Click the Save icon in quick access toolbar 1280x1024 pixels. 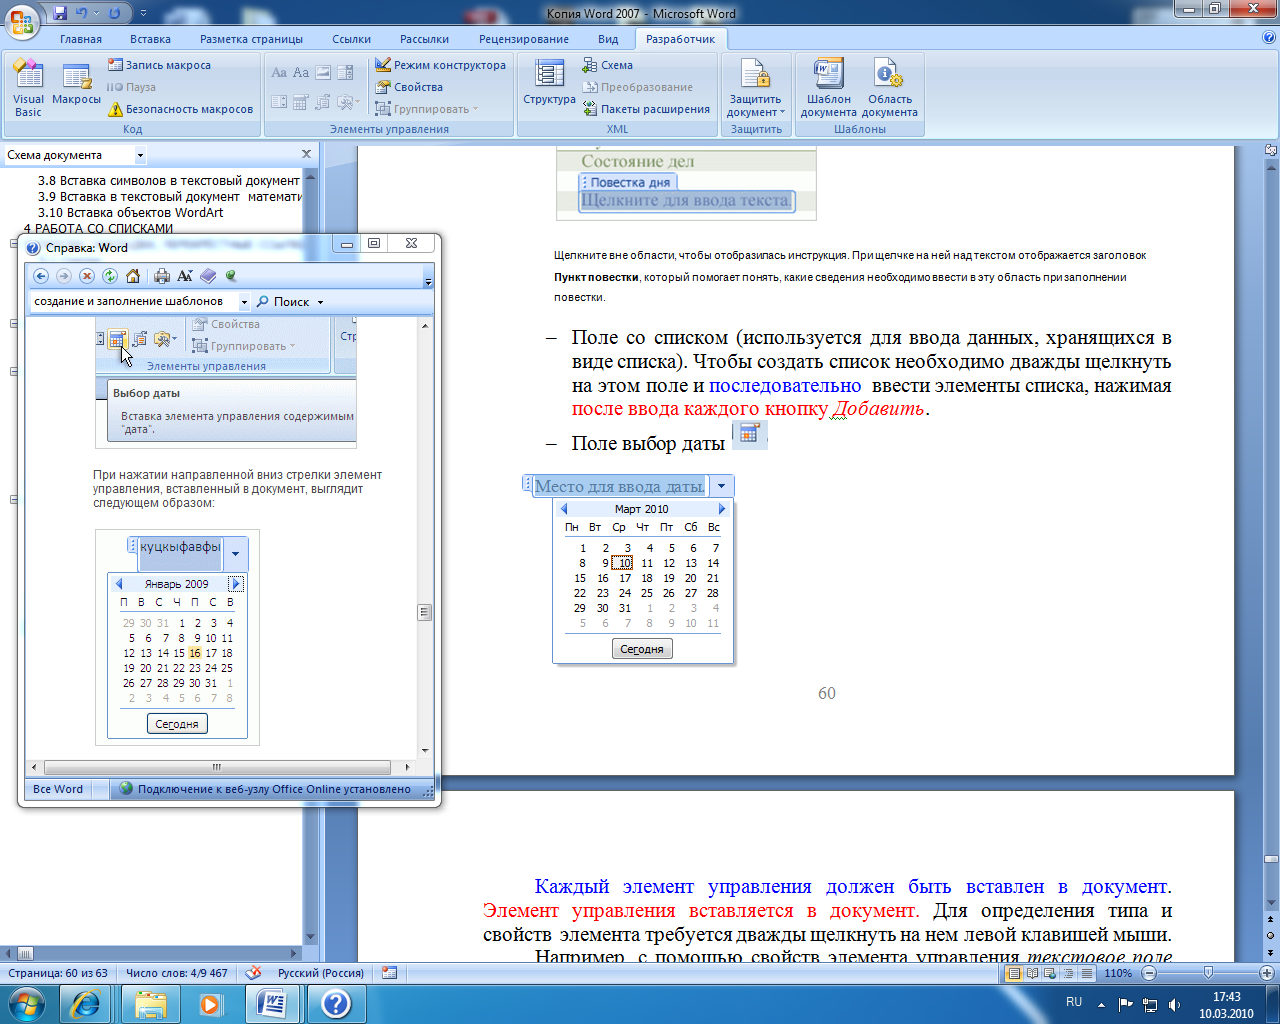[x=61, y=13]
